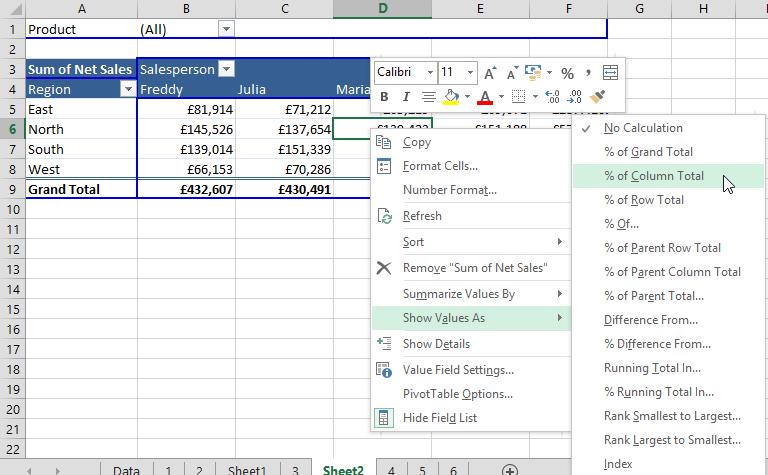Image resolution: width=768 pixels, height=475 pixels.
Task: Click Increase Font Size icon
Action: tap(490, 73)
